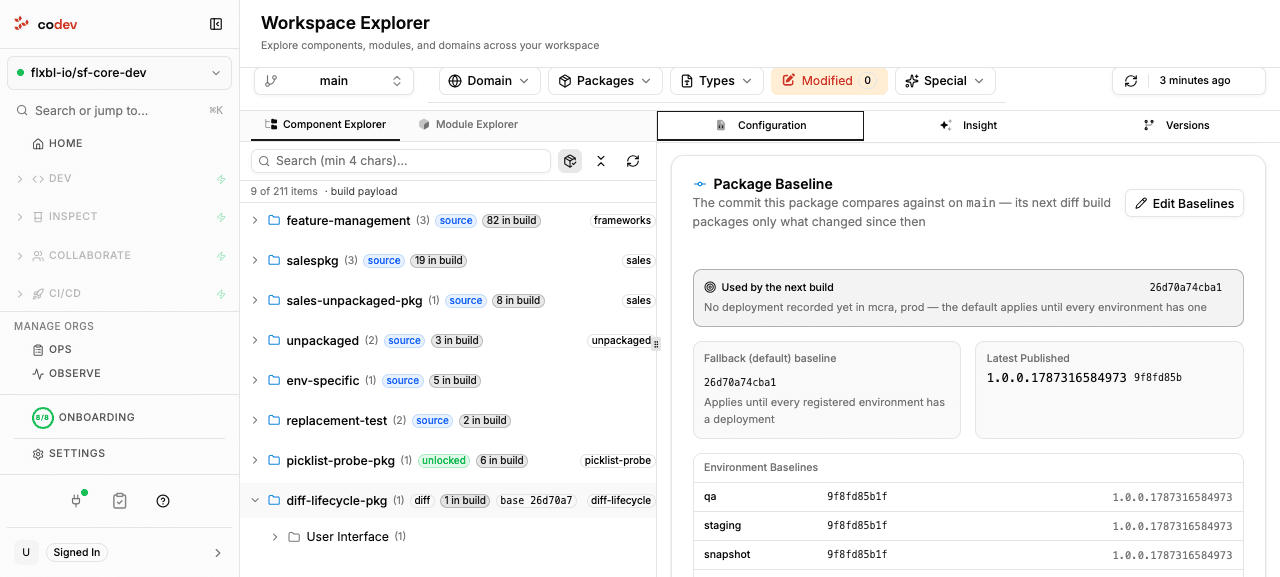The image size is (1280, 577).
Task: Select the Versions tab
Action: coord(1176,125)
